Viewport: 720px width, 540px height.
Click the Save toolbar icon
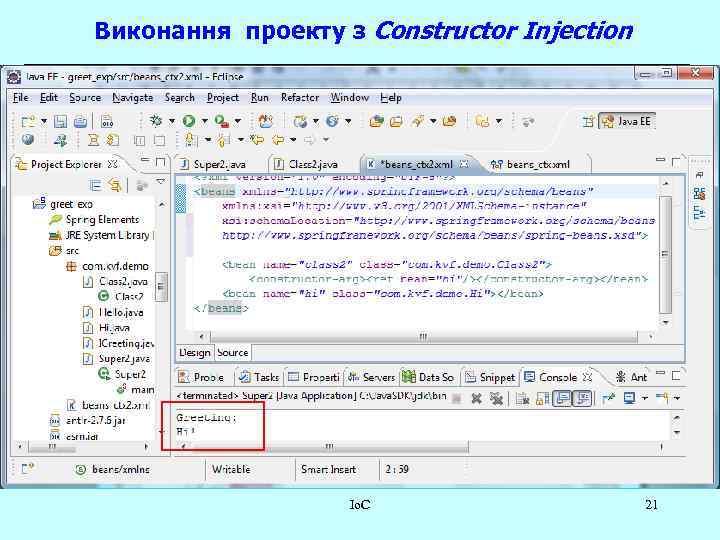coord(61,121)
